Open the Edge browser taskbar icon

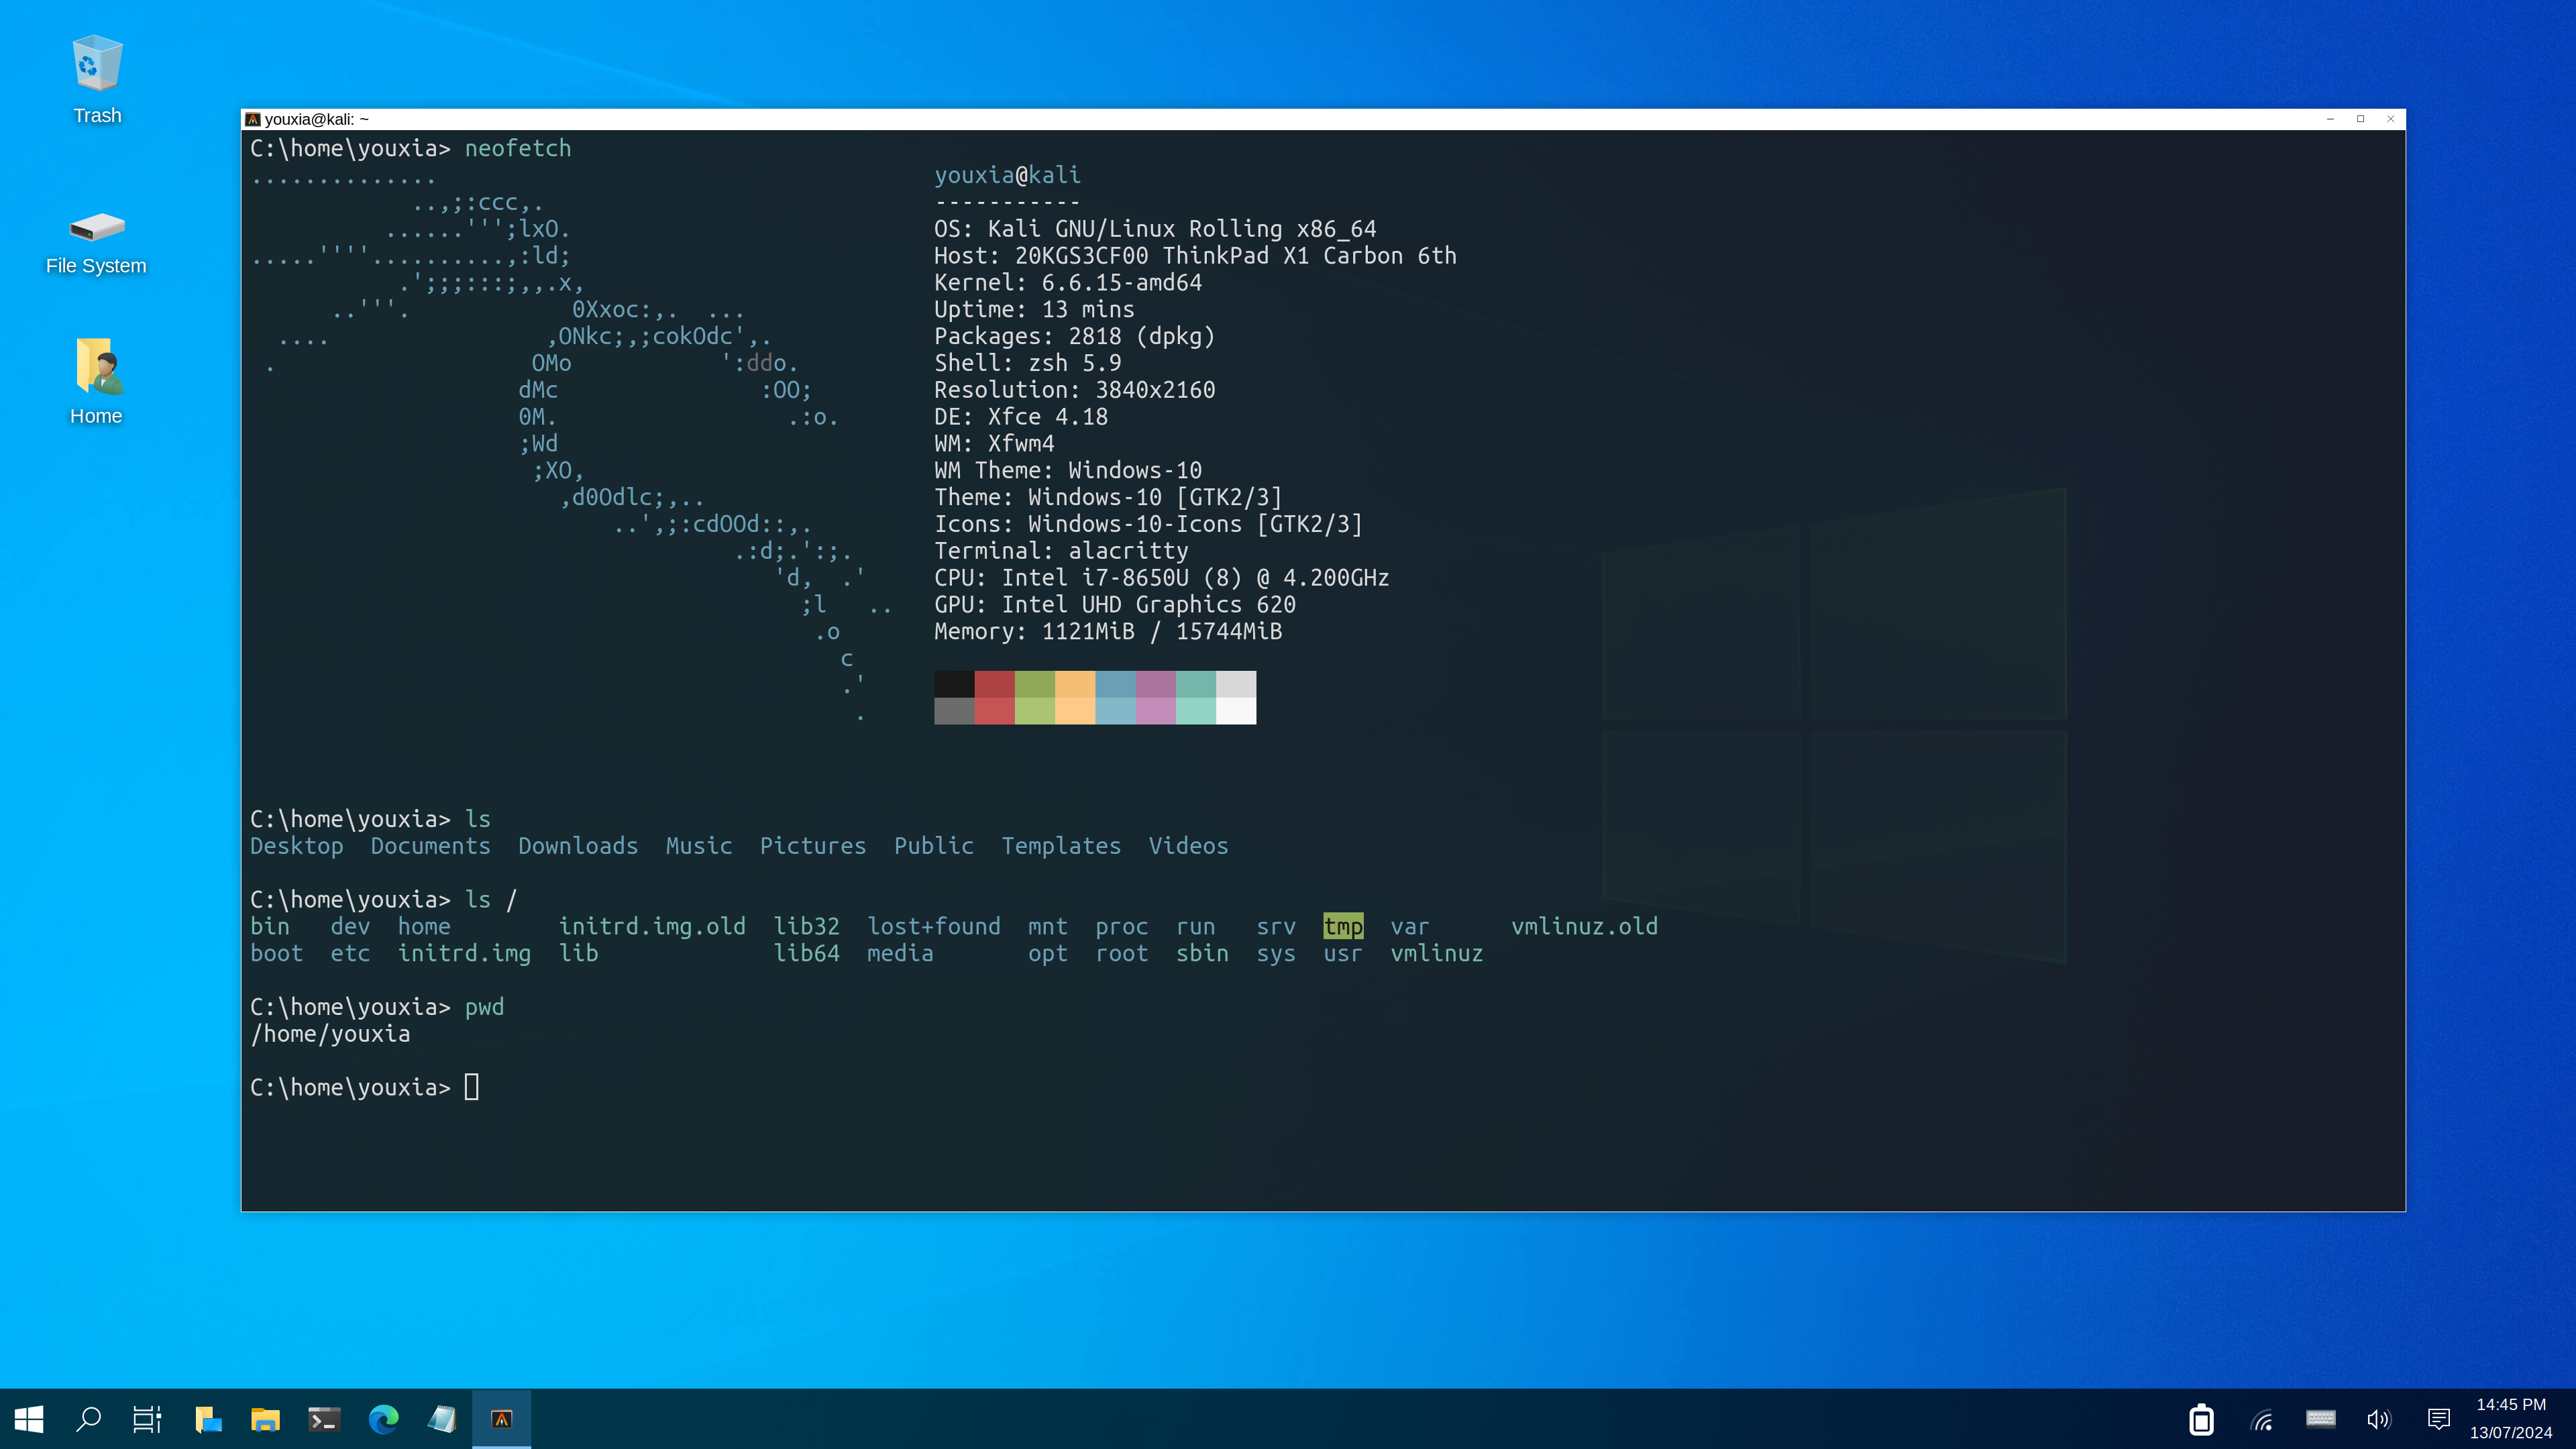tap(383, 1418)
